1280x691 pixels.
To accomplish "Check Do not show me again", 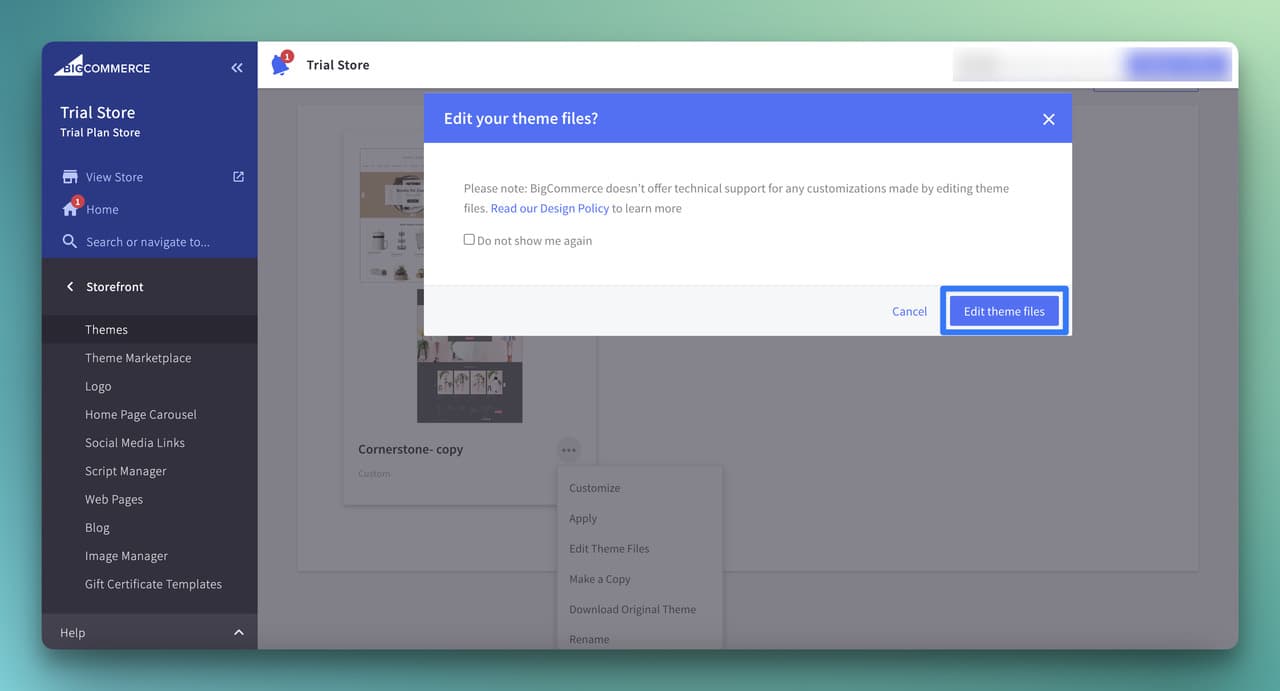I will pos(469,240).
